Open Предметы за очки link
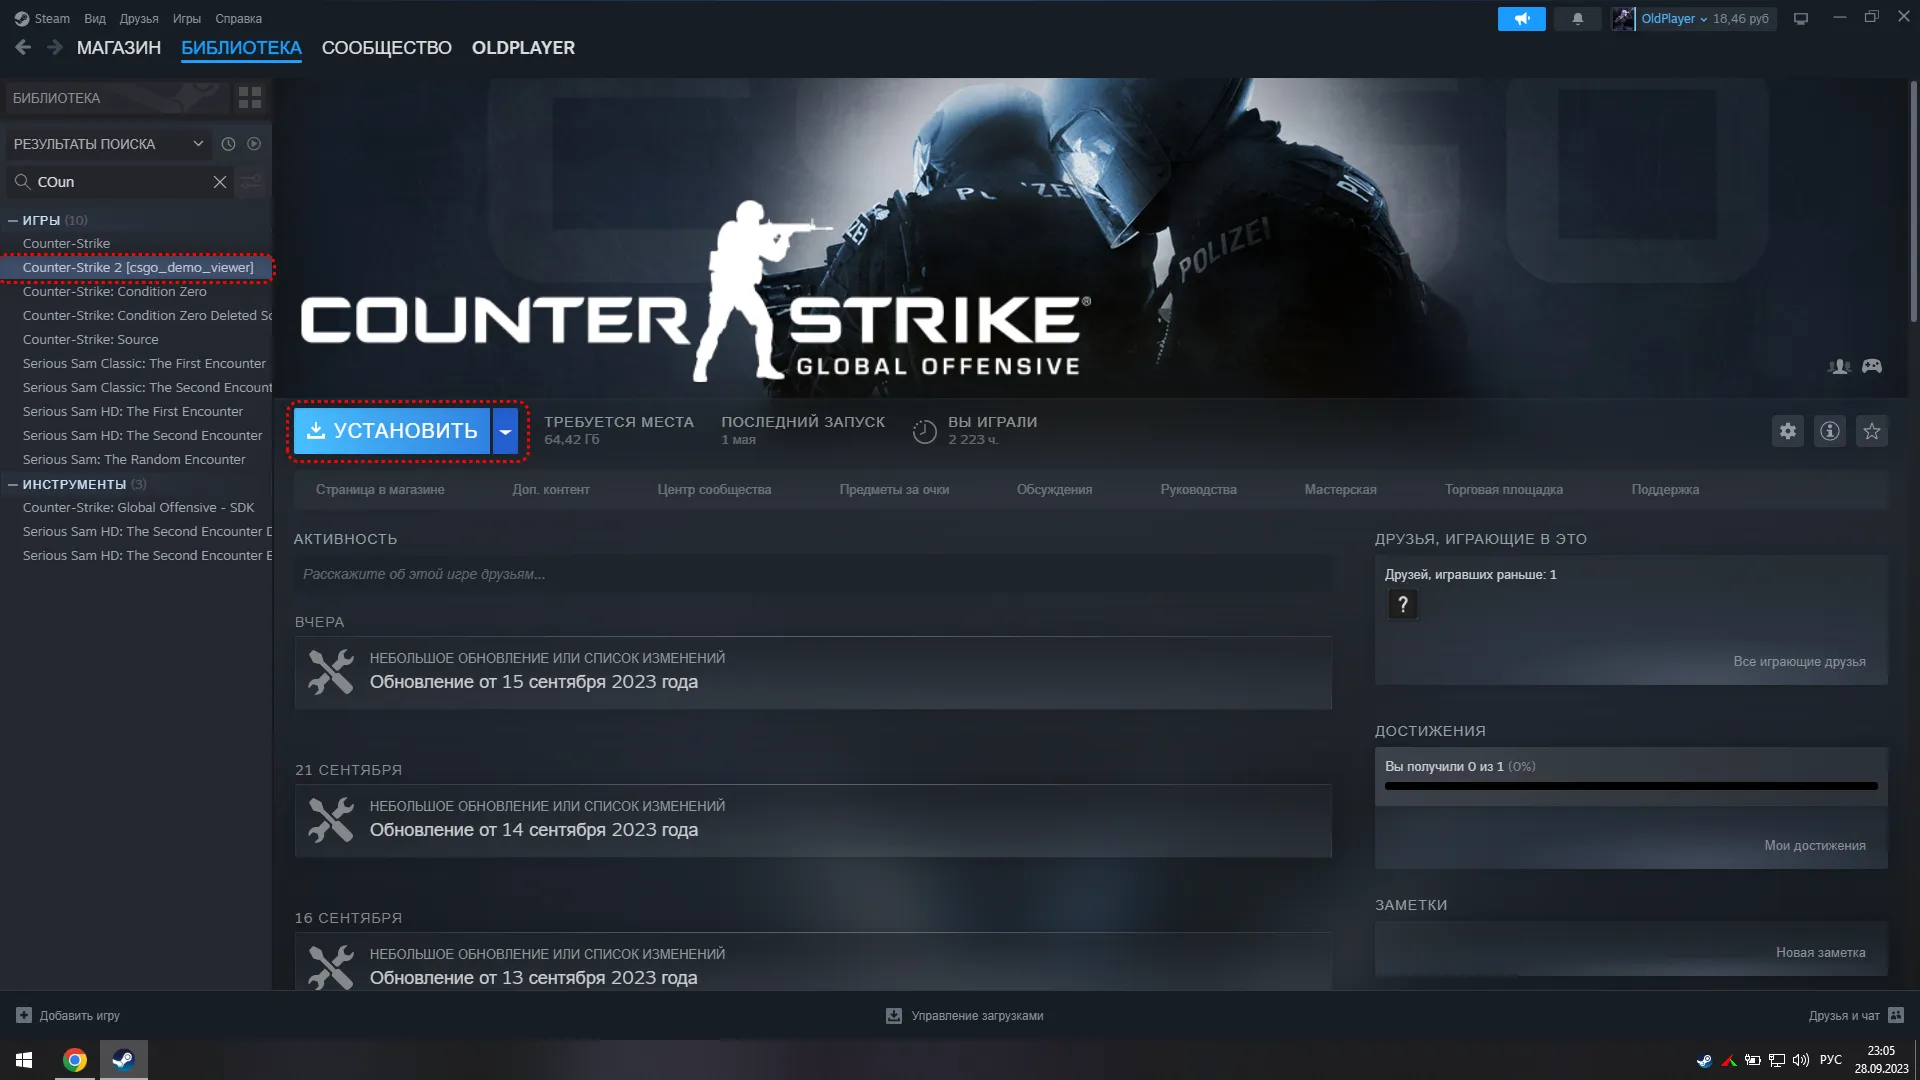Screen dimensions: 1920x1080 point(894,490)
